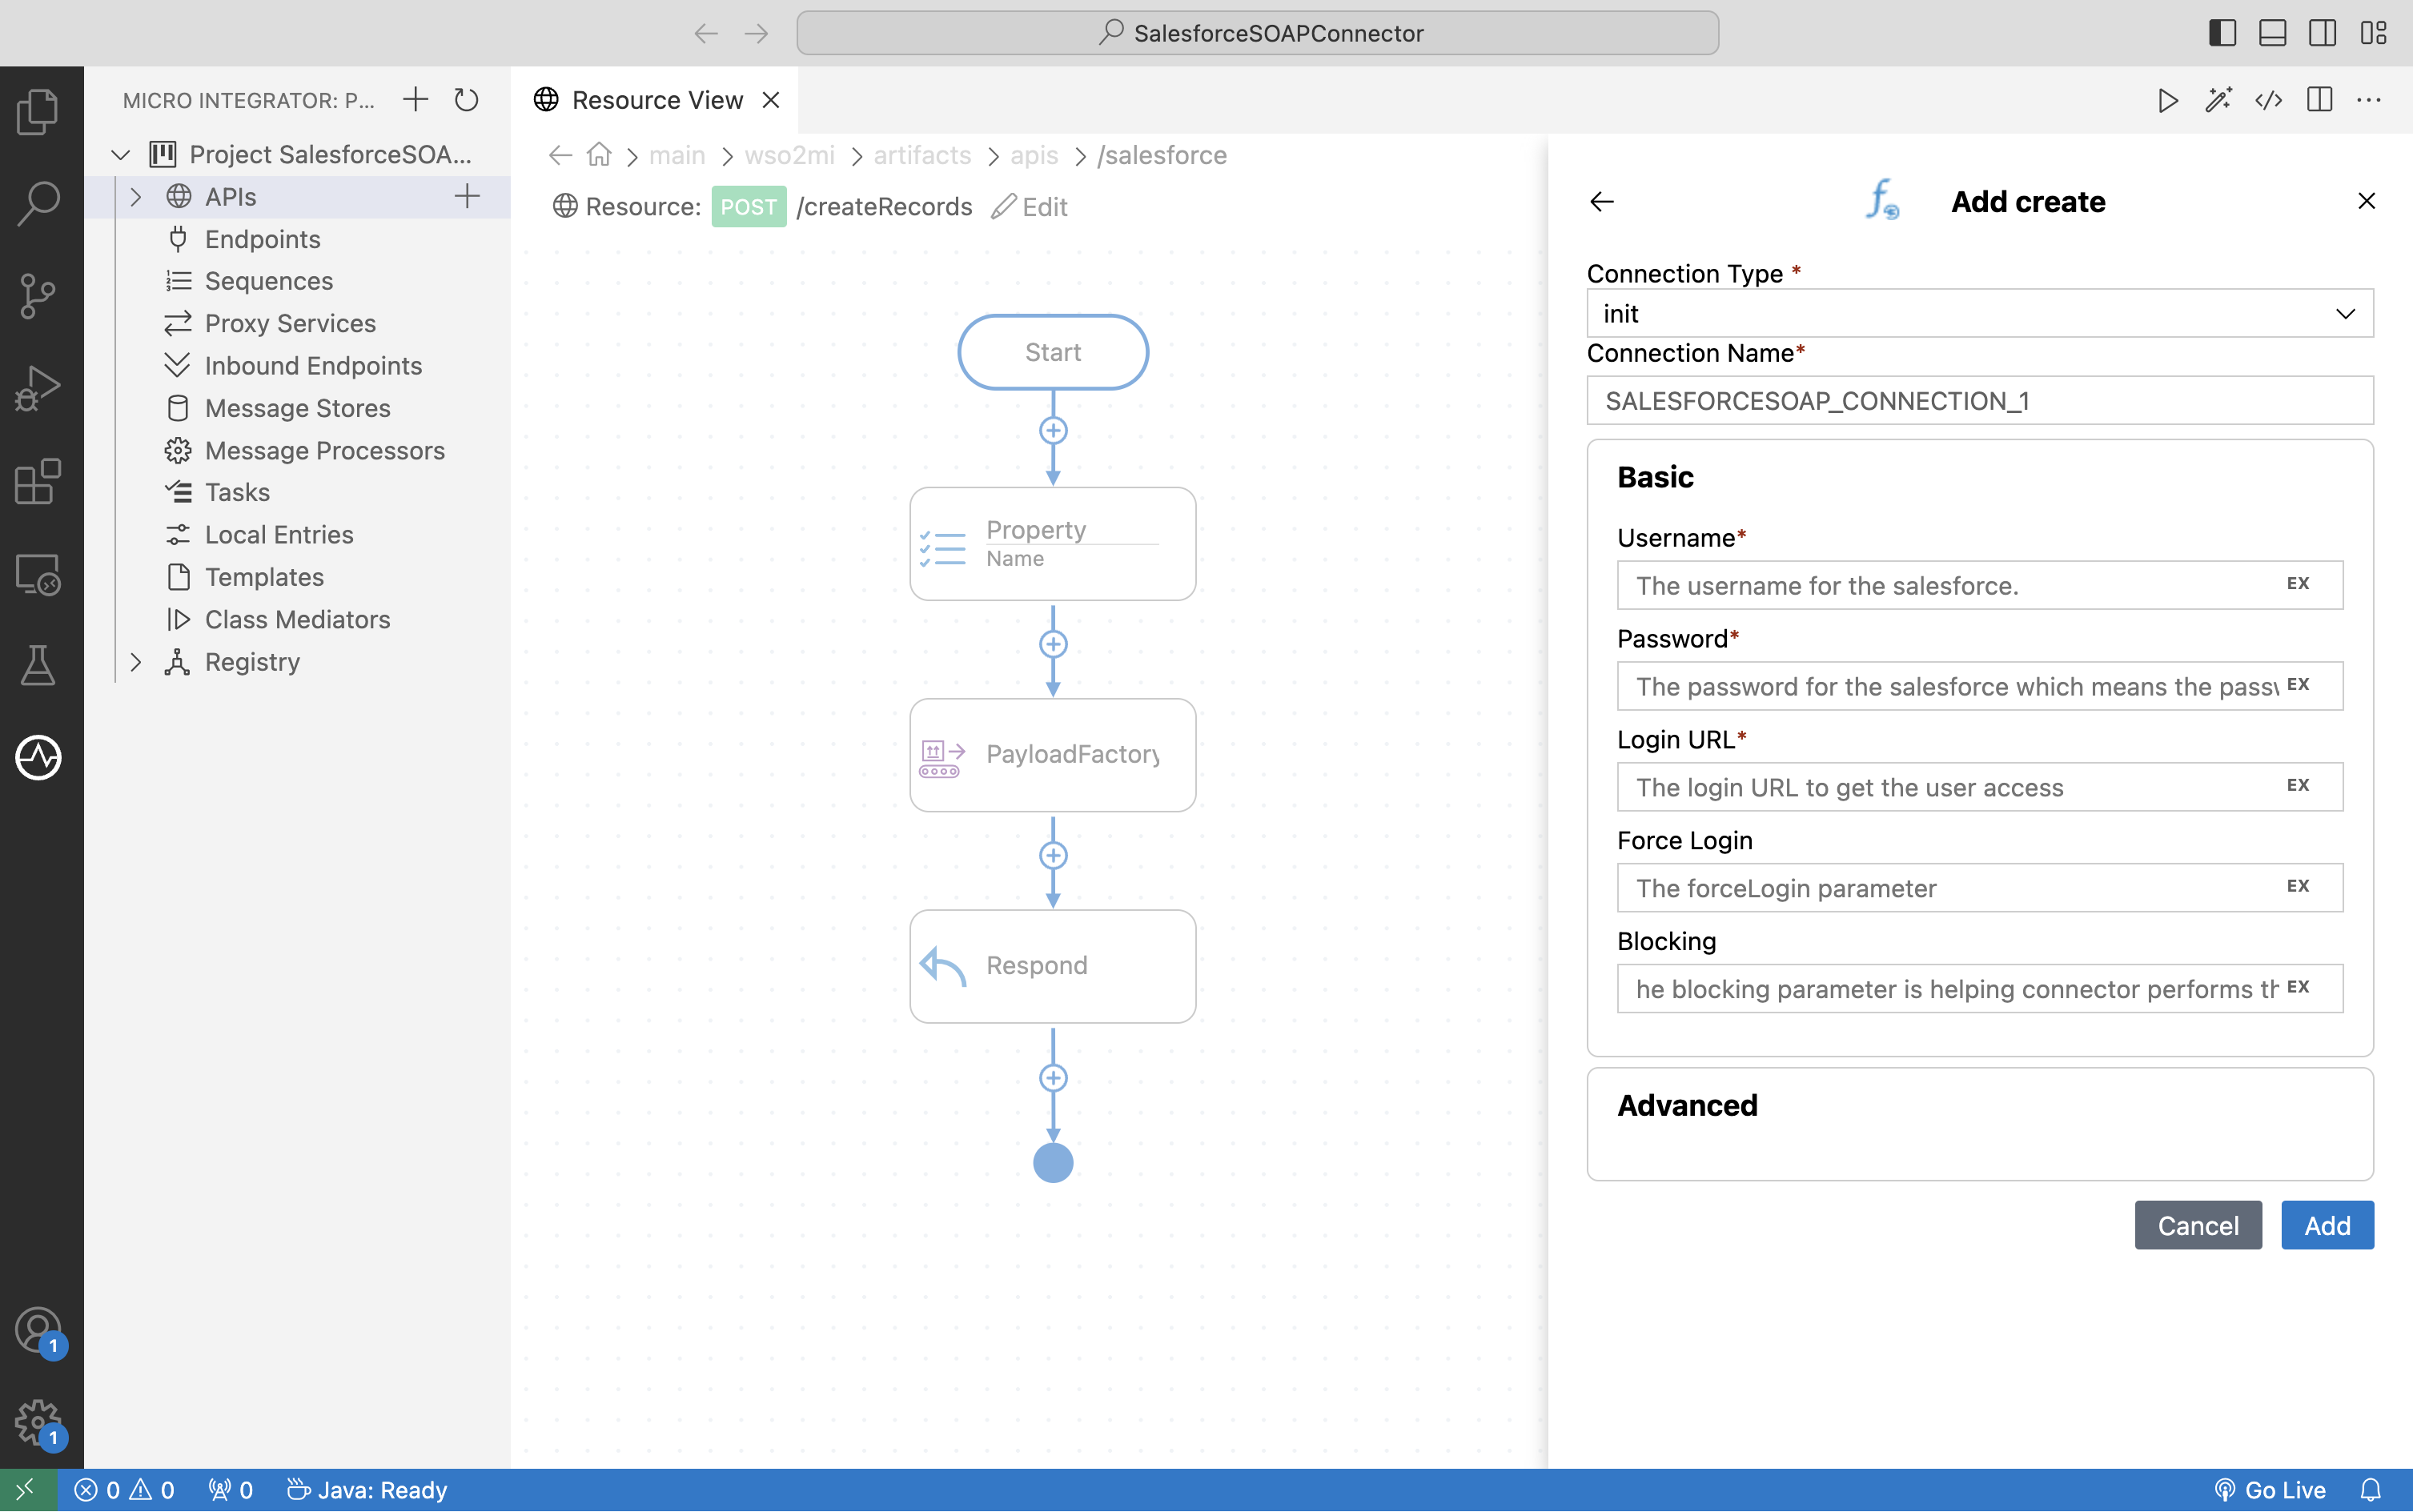Open the Testing flask view

click(x=38, y=666)
